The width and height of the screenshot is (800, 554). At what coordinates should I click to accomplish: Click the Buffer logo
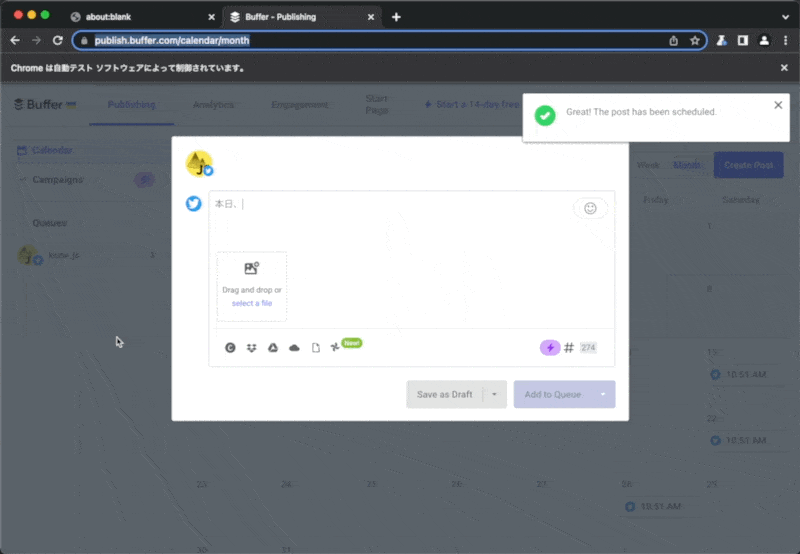[x=45, y=105]
